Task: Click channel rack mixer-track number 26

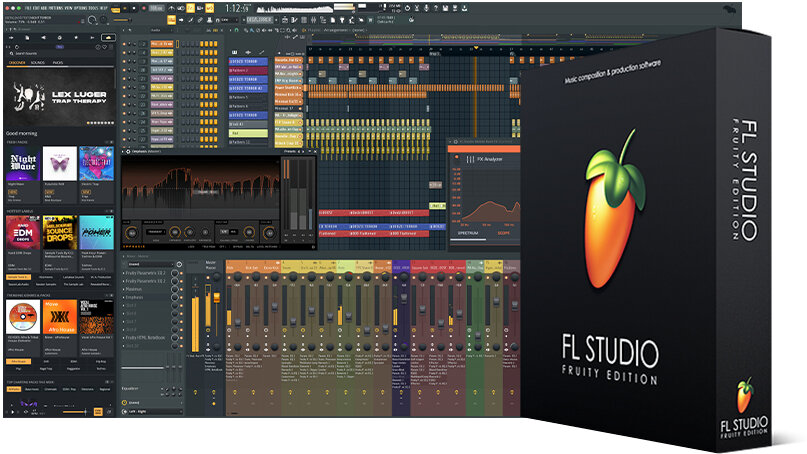Action: (x=143, y=113)
